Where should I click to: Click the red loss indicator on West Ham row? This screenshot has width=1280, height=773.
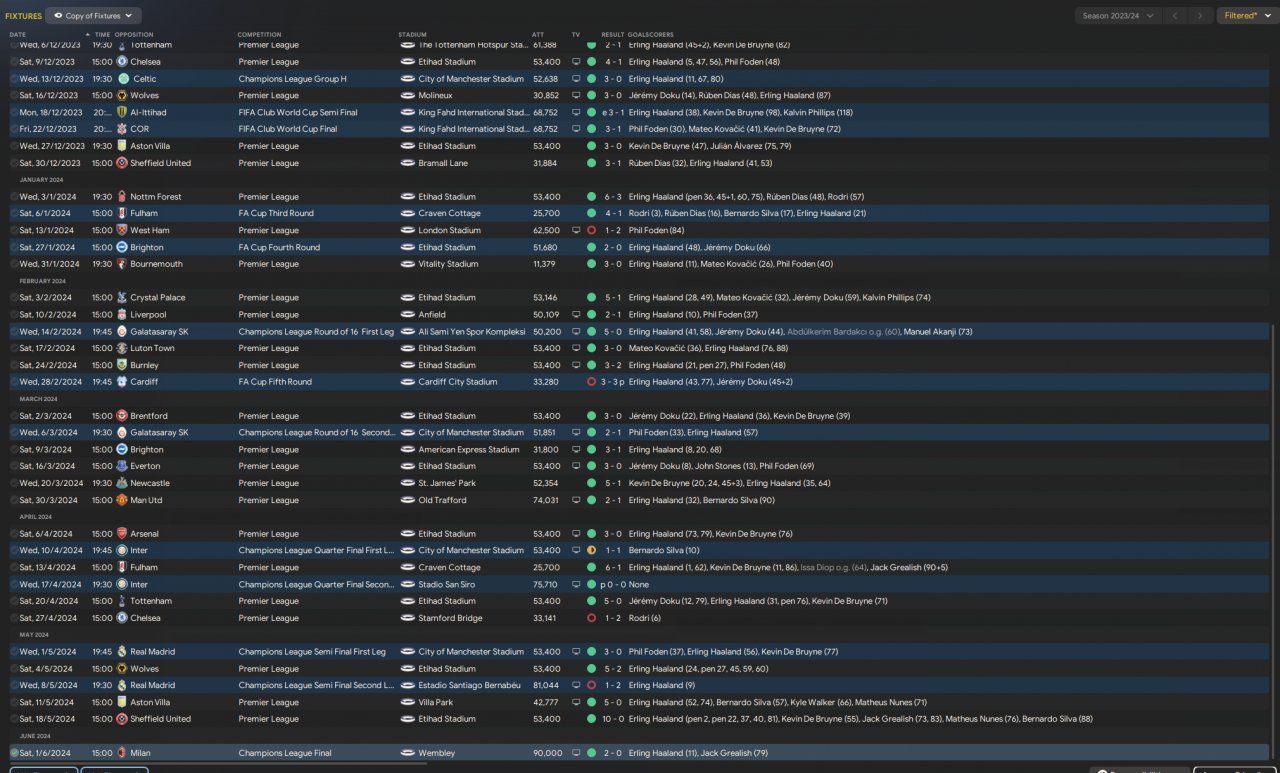coord(591,231)
